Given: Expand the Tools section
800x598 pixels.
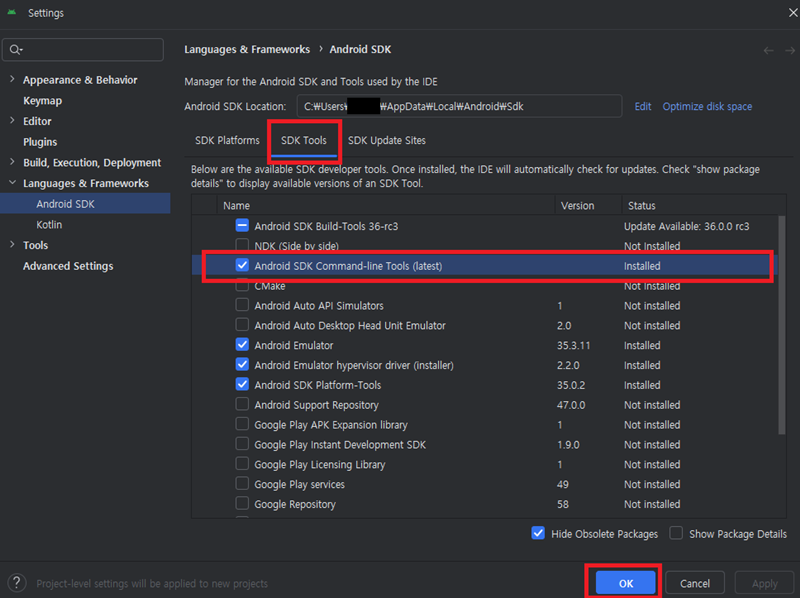Looking at the screenshot, I should coord(12,245).
